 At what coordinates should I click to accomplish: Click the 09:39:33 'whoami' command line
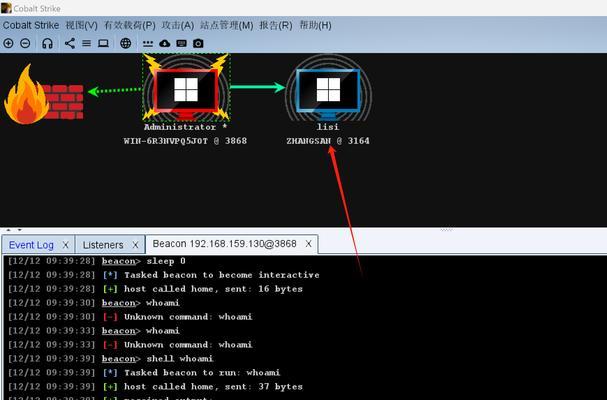pyautogui.click(x=94, y=331)
